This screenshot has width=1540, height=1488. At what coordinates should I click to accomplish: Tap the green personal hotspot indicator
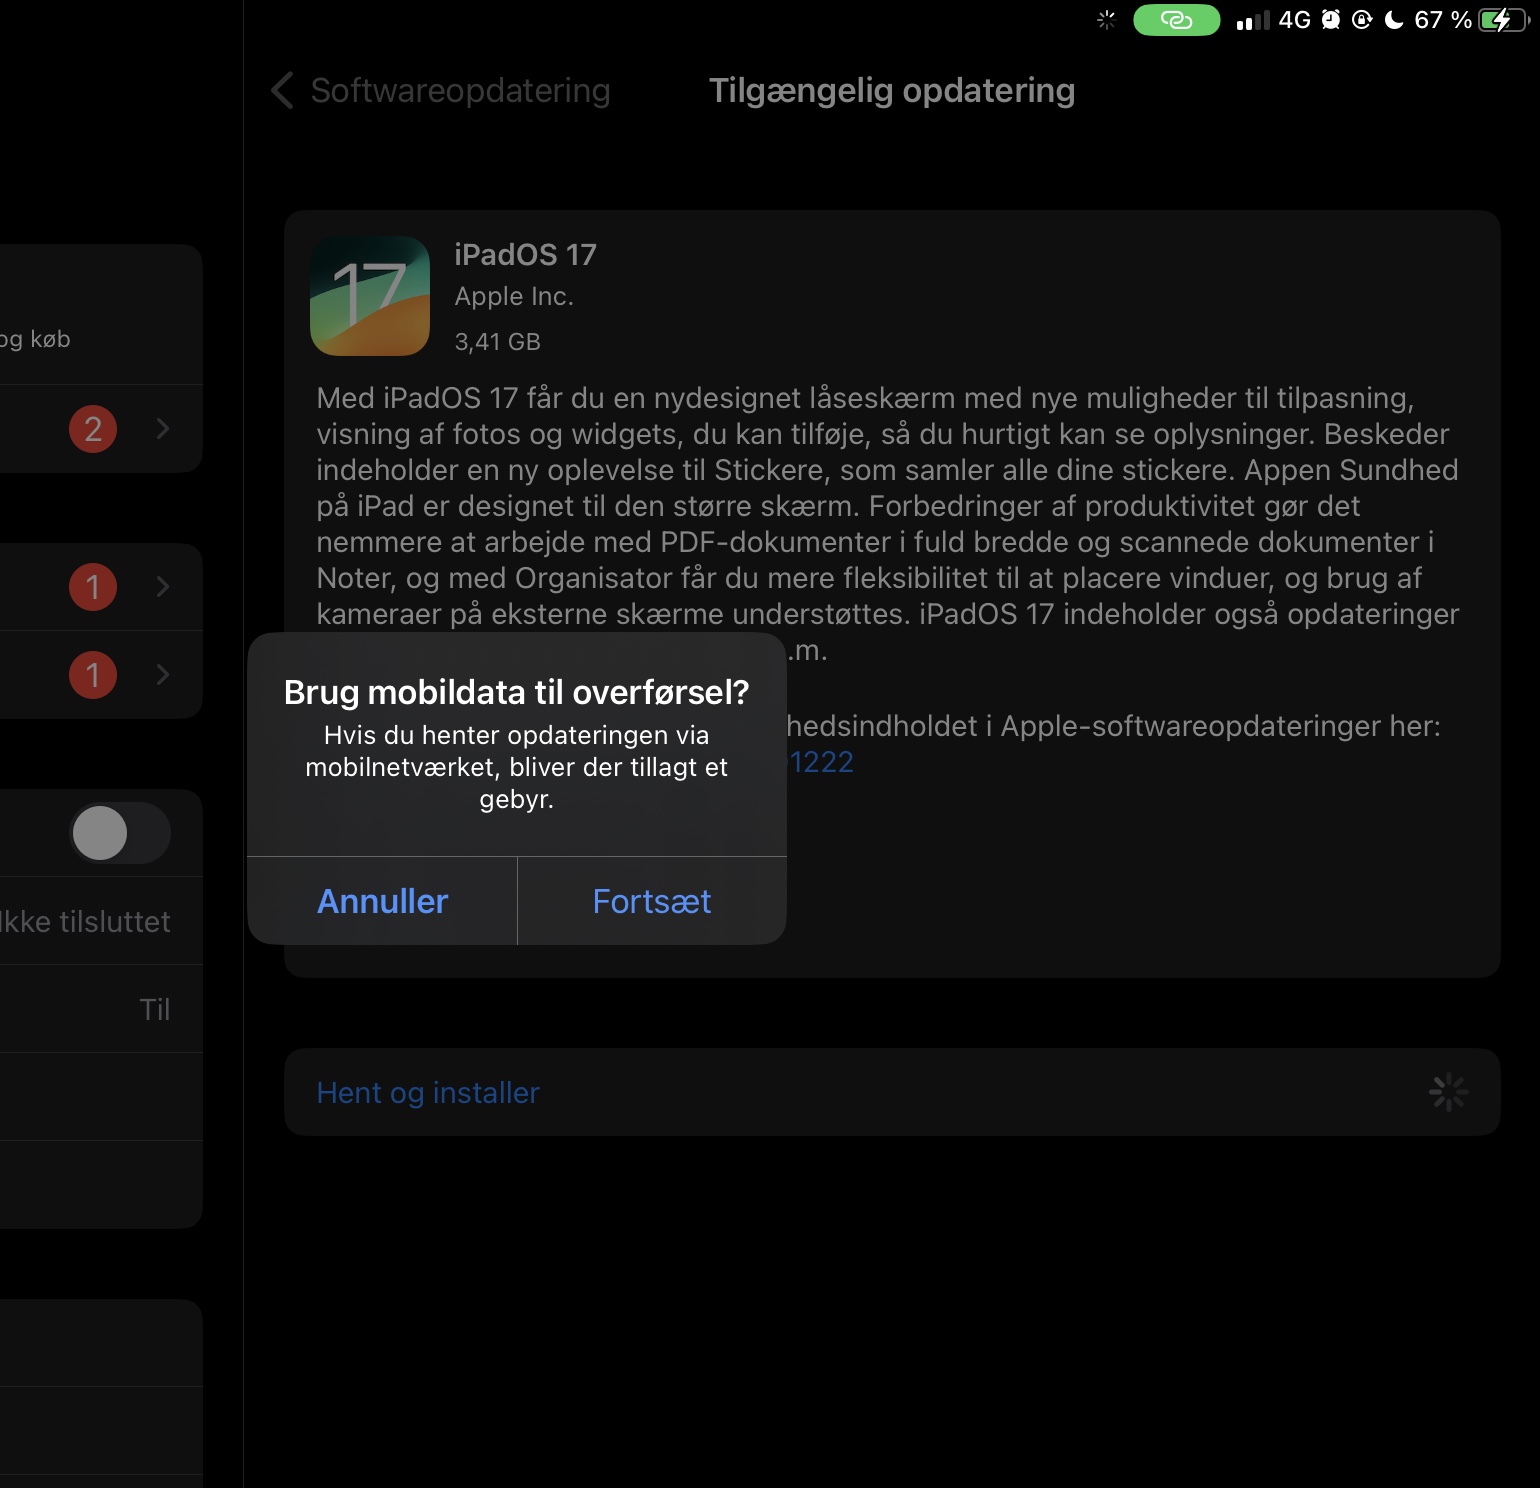[1176, 20]
